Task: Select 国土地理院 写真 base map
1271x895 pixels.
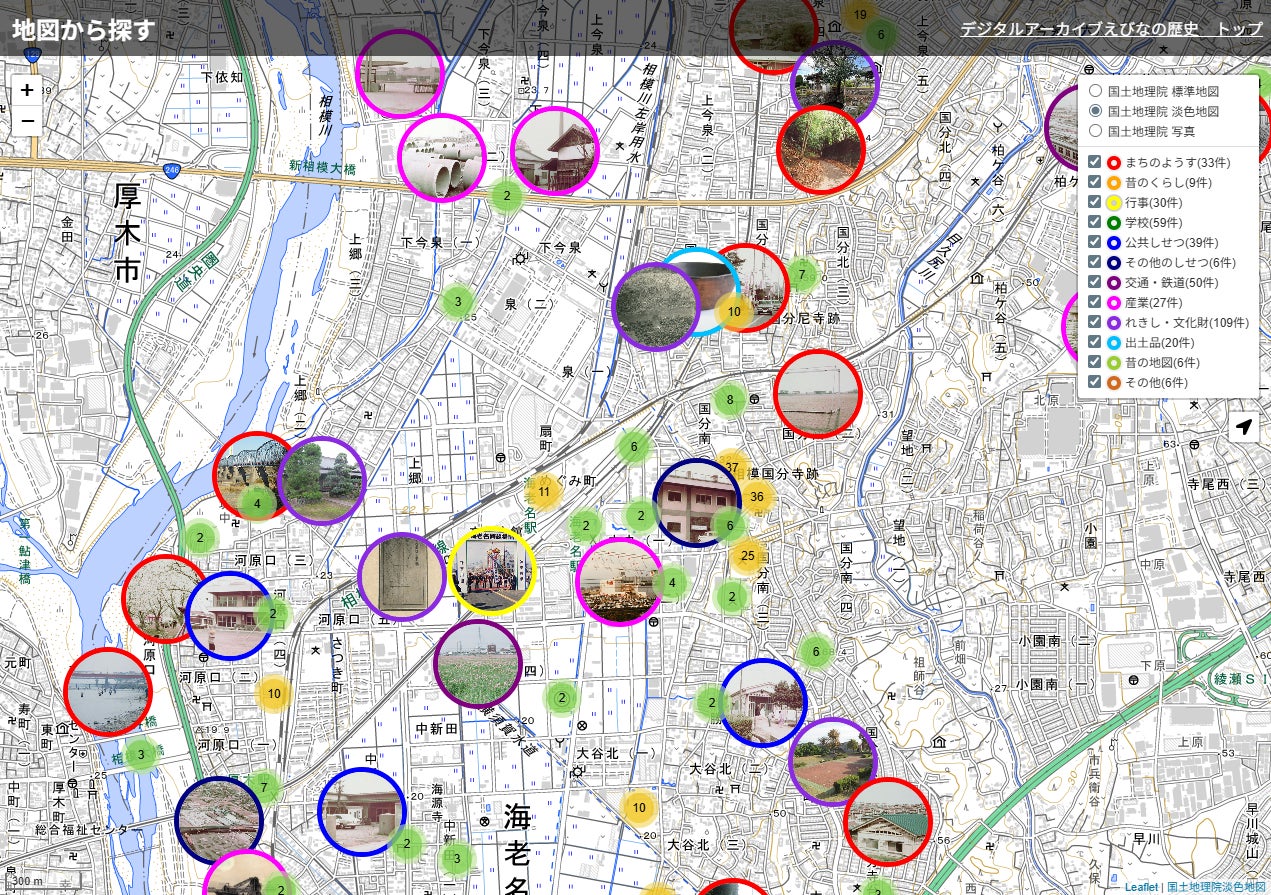Action: pyautogui.click(x=1095, y=130)
